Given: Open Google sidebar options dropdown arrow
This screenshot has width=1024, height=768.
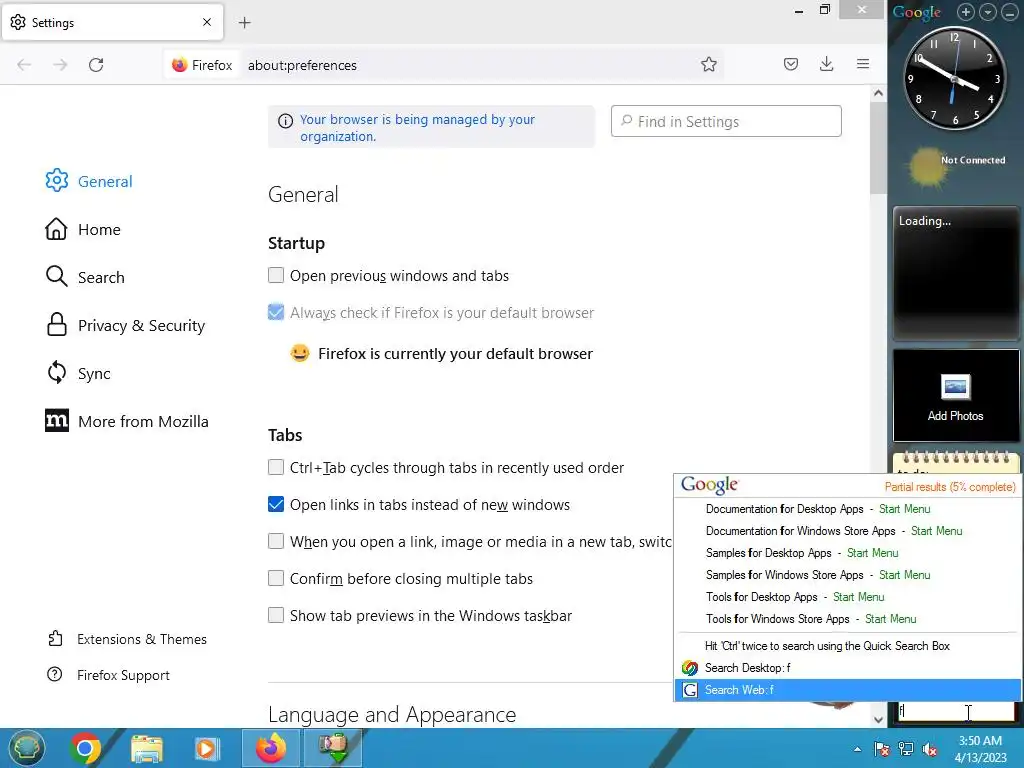Looking at the screenshot, I should [987, 12].
